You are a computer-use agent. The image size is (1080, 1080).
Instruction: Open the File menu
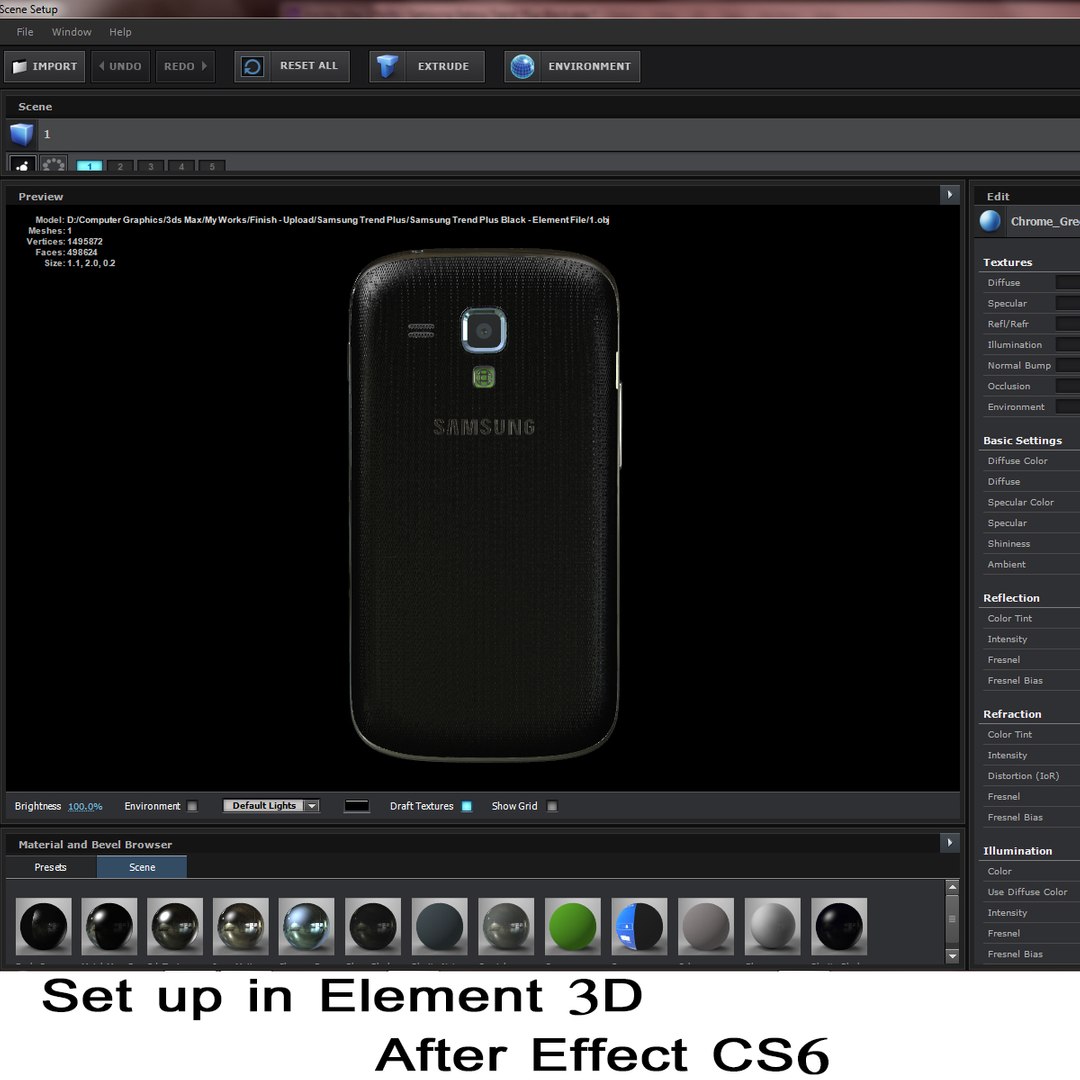pyautogui.click(x=25, y=32)
